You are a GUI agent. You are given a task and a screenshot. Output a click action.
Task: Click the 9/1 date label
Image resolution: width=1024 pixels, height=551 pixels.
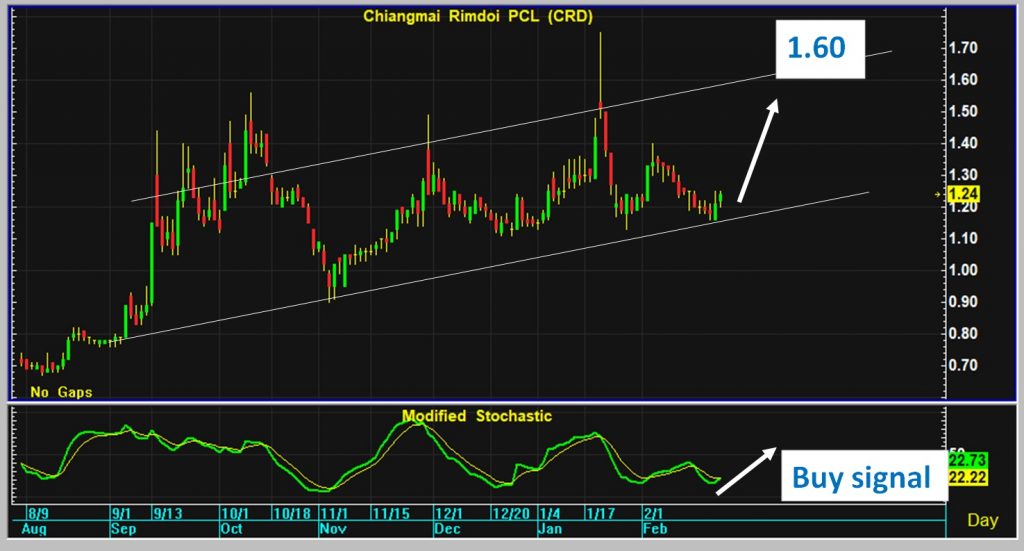(121, 513)
